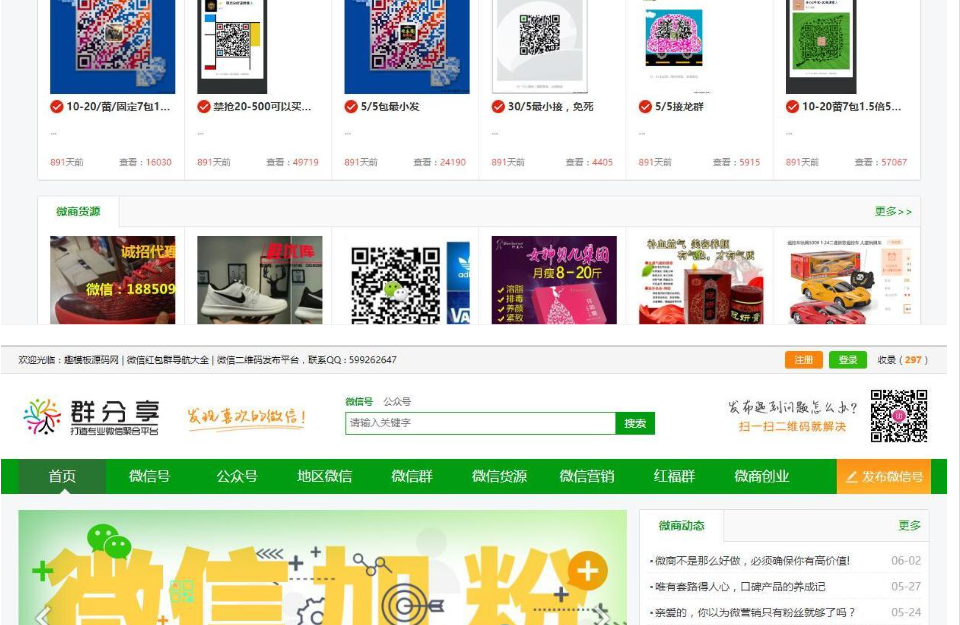Click QR thumbnail above 10-20/苗/固定7包1
This screenshot has height=625, width=960.
[113, 47]
